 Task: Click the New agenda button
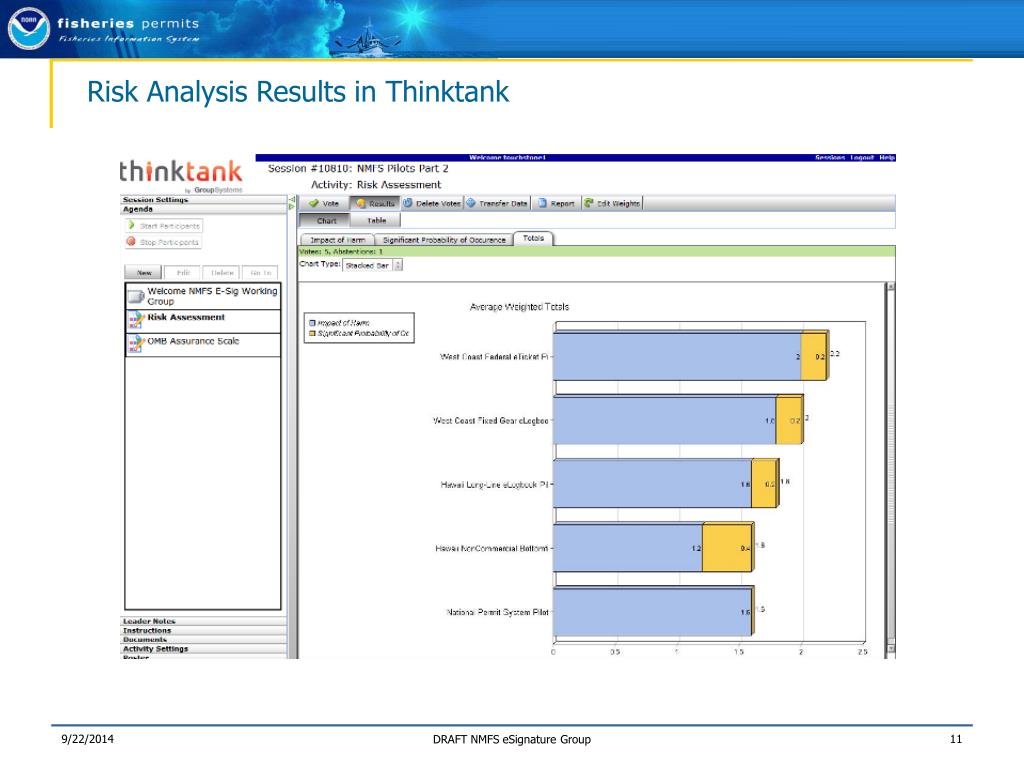[x=144, y=272]
